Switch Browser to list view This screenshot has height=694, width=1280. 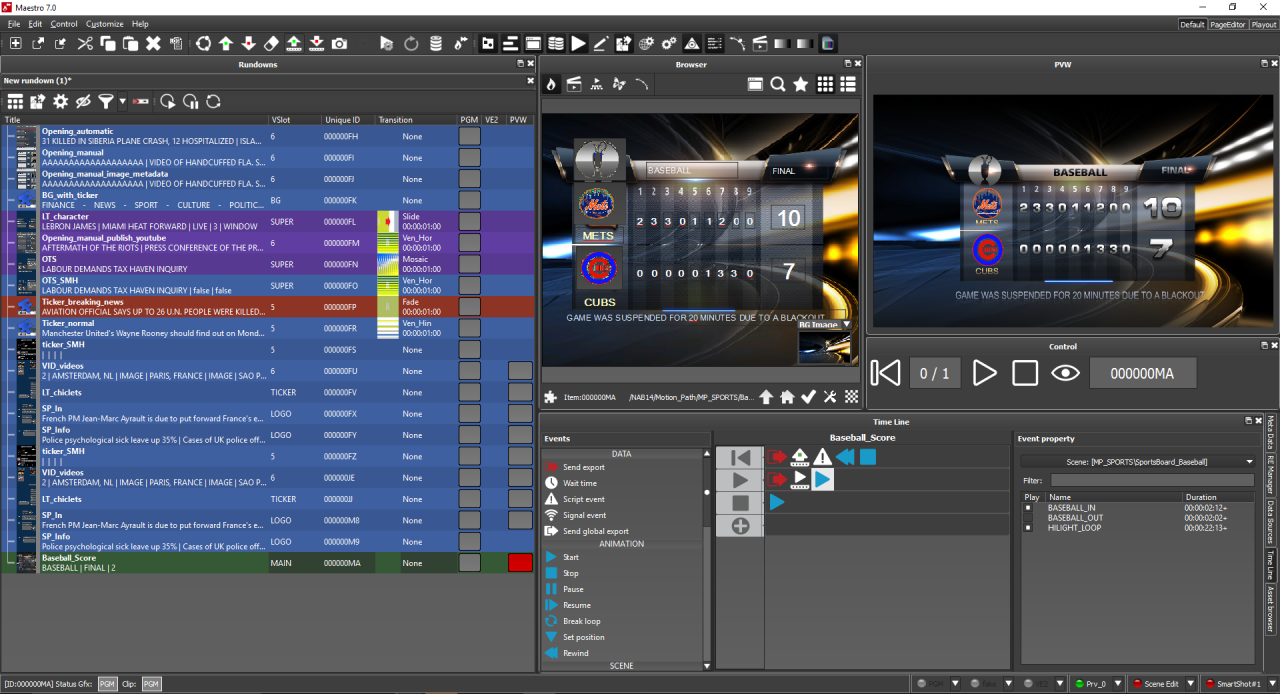(848, 84)
